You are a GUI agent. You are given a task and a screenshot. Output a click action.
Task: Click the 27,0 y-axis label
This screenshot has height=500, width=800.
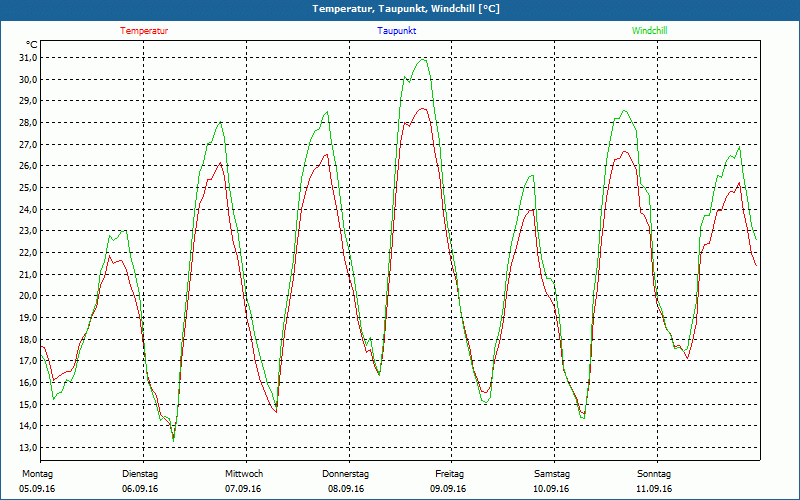[x=28, y=144]
